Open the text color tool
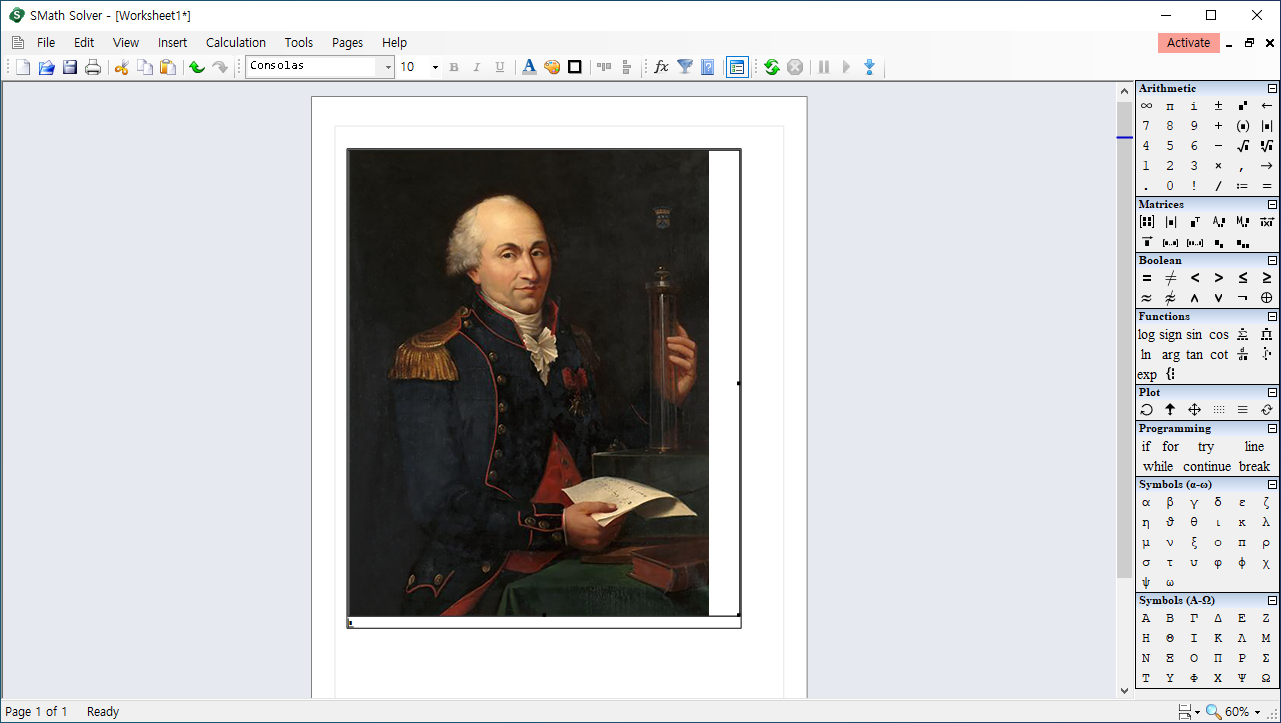 529,67
